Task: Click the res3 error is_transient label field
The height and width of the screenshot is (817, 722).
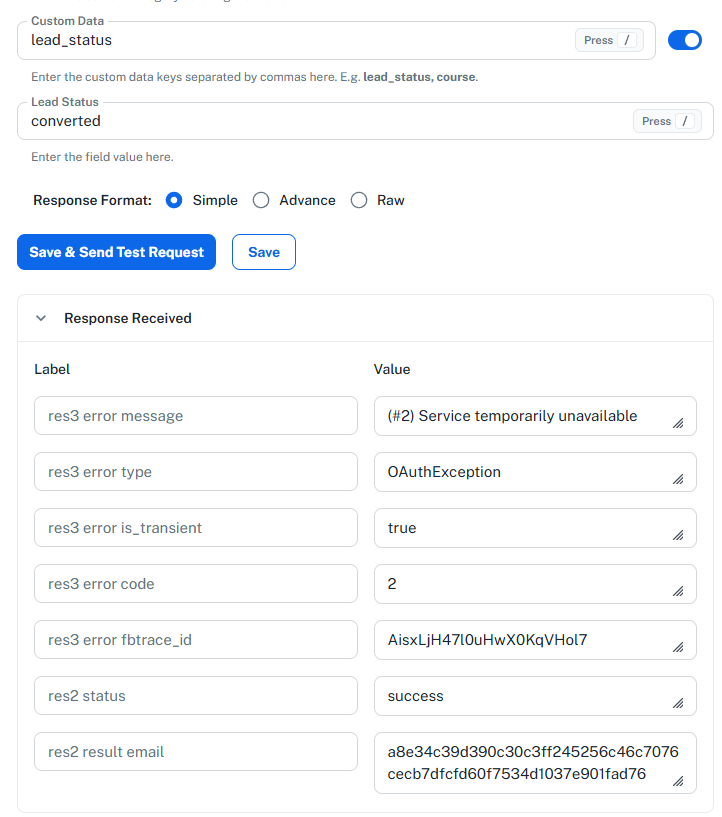Action: pyautogui.click(x=196, y=528)
